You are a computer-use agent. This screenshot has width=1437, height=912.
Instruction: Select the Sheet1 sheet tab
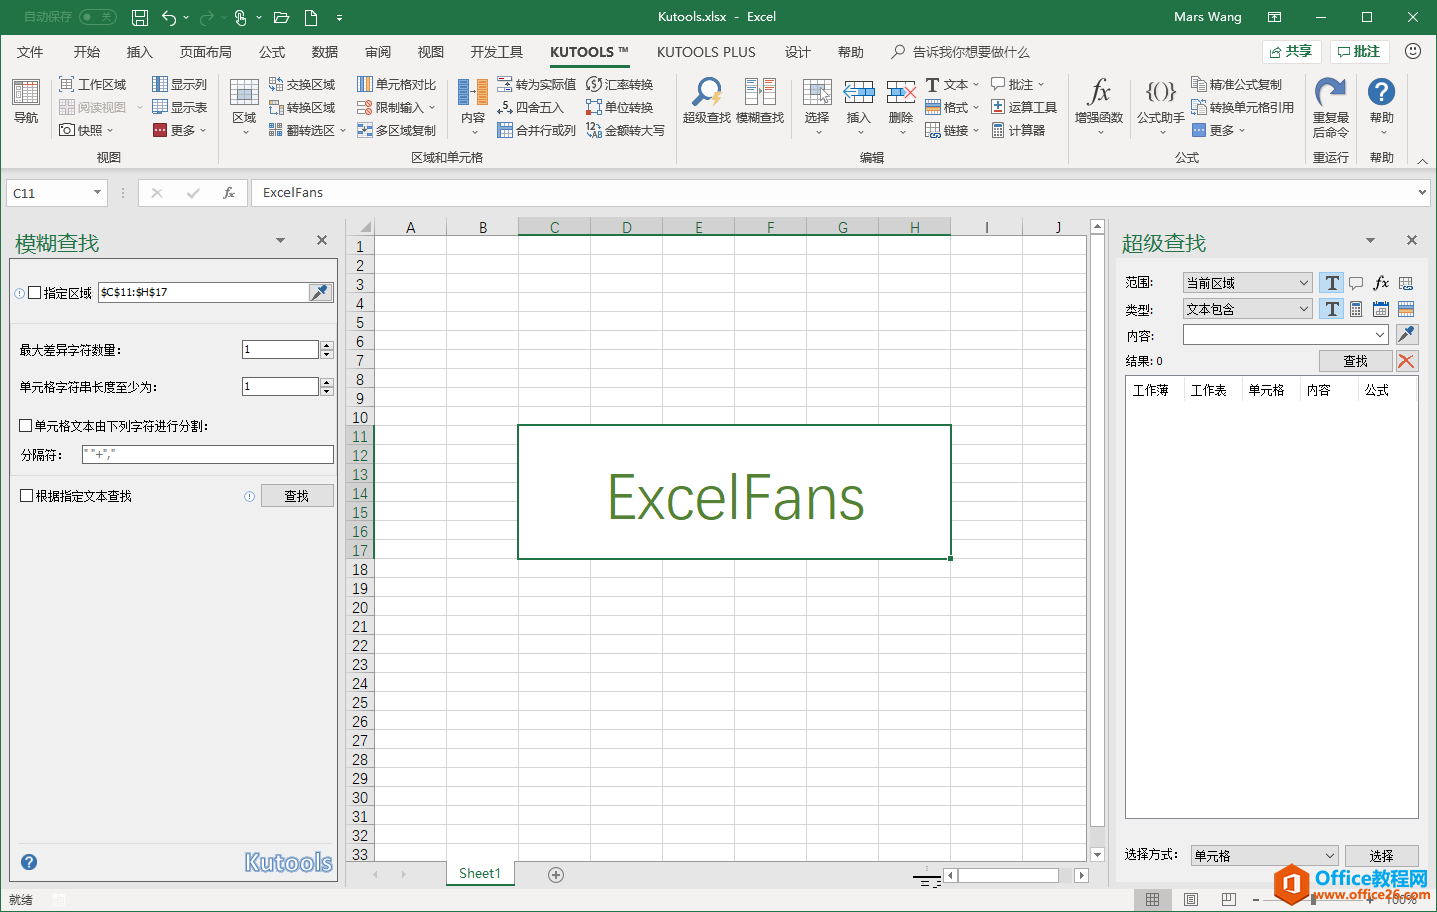pos(480,874)
